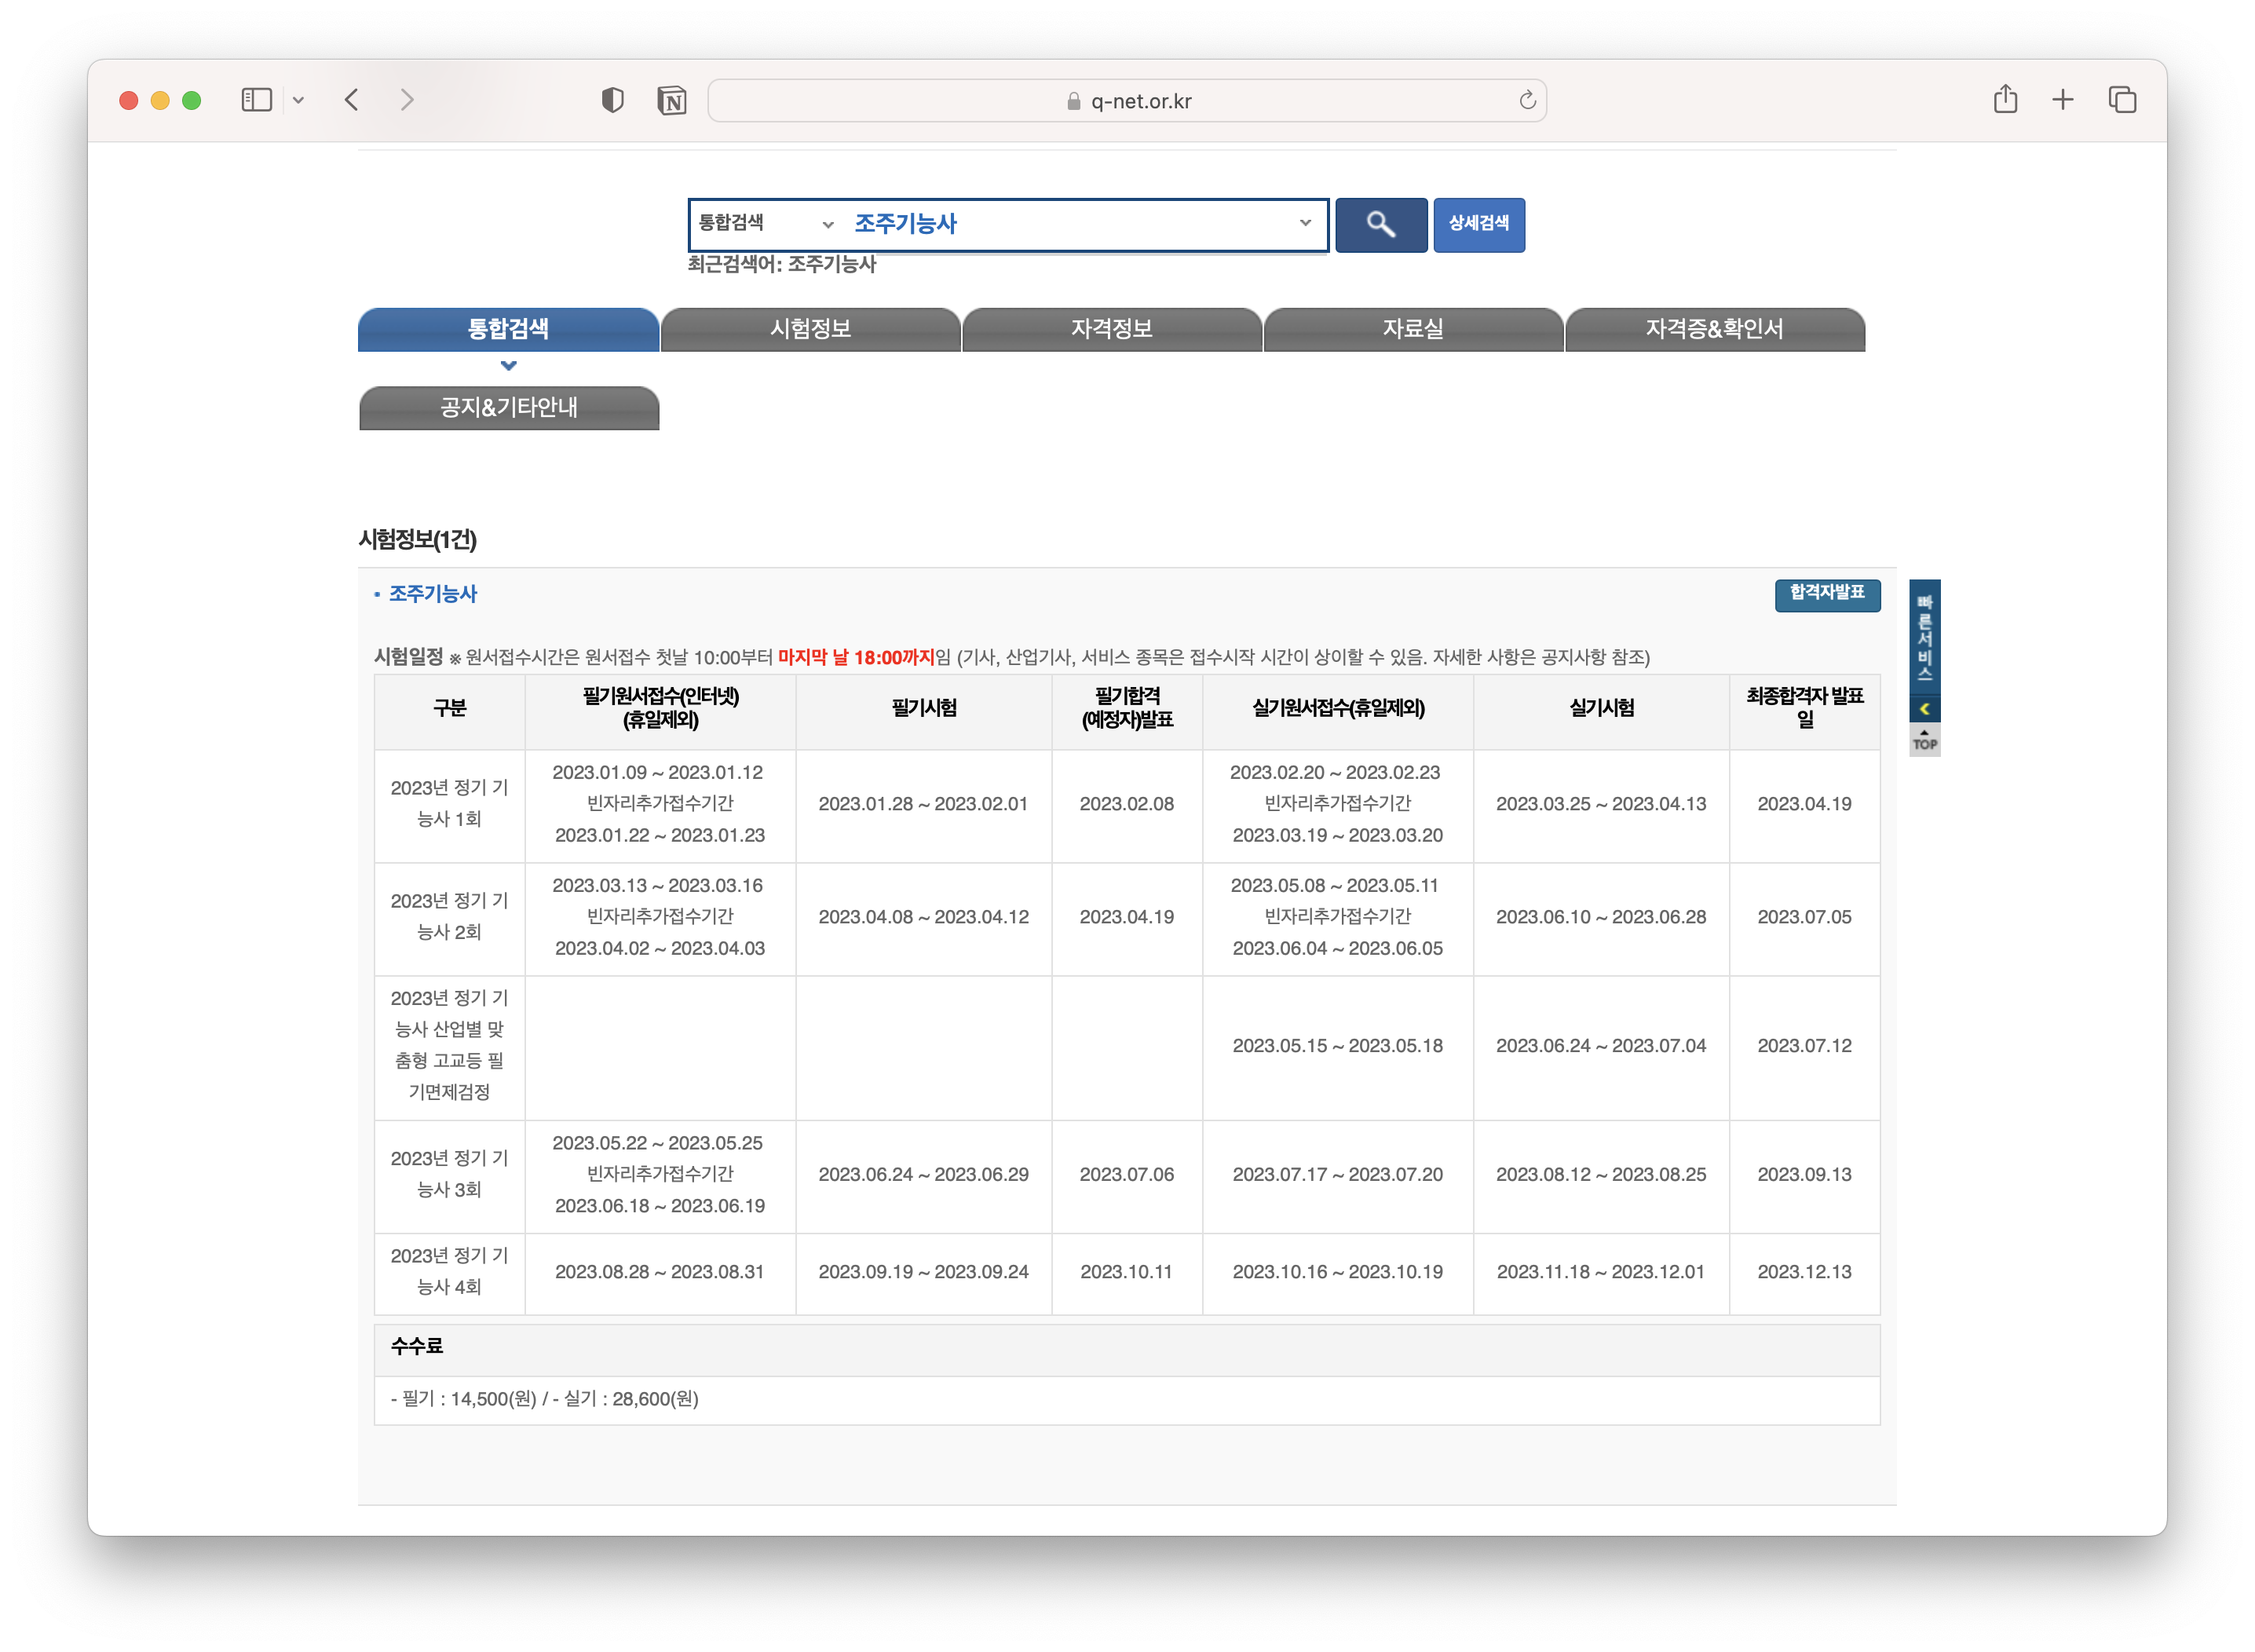Screen dimensions: 2255x1652
Task: Click the q-net.or.kr address bar
Action: (1127, 101)
